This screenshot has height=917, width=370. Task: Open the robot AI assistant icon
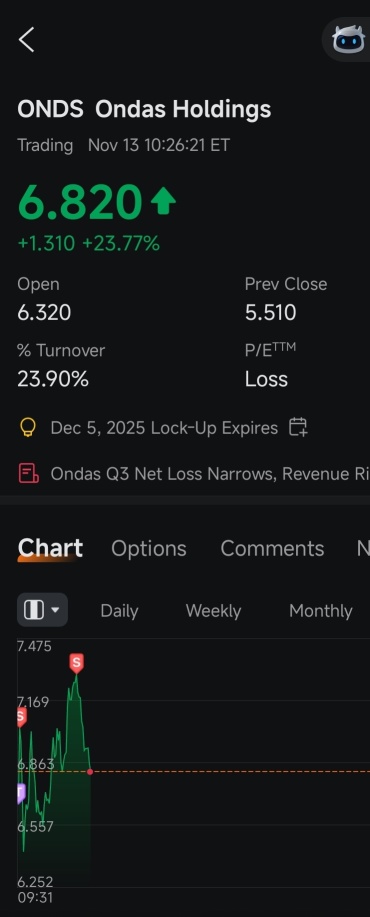(x=348, y=39)
